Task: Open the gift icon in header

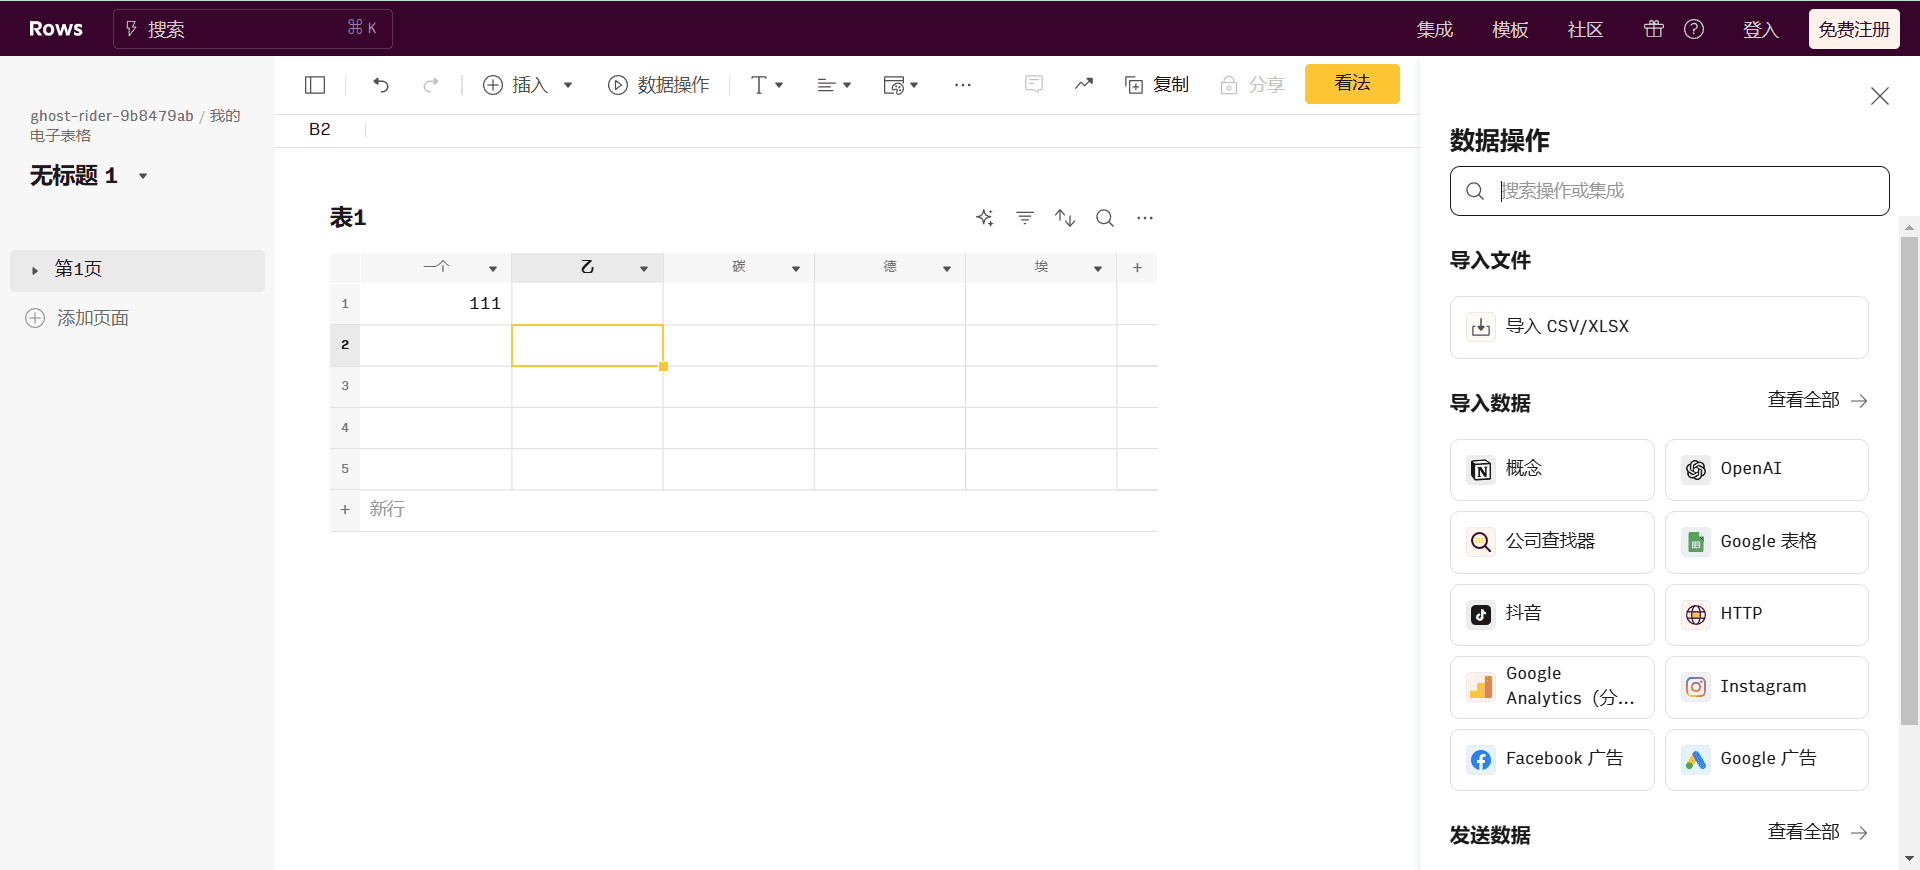Action: coord(1654,29)
